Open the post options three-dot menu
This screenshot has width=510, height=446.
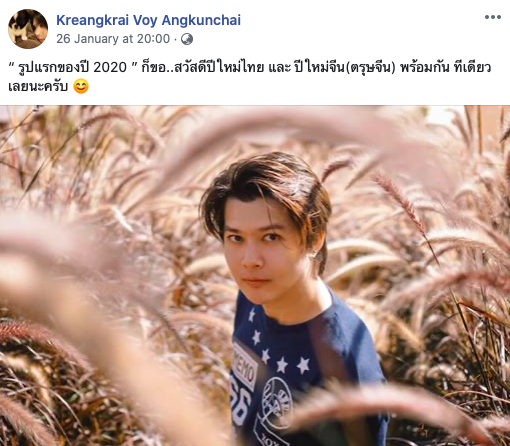click(x=493, y=17)
